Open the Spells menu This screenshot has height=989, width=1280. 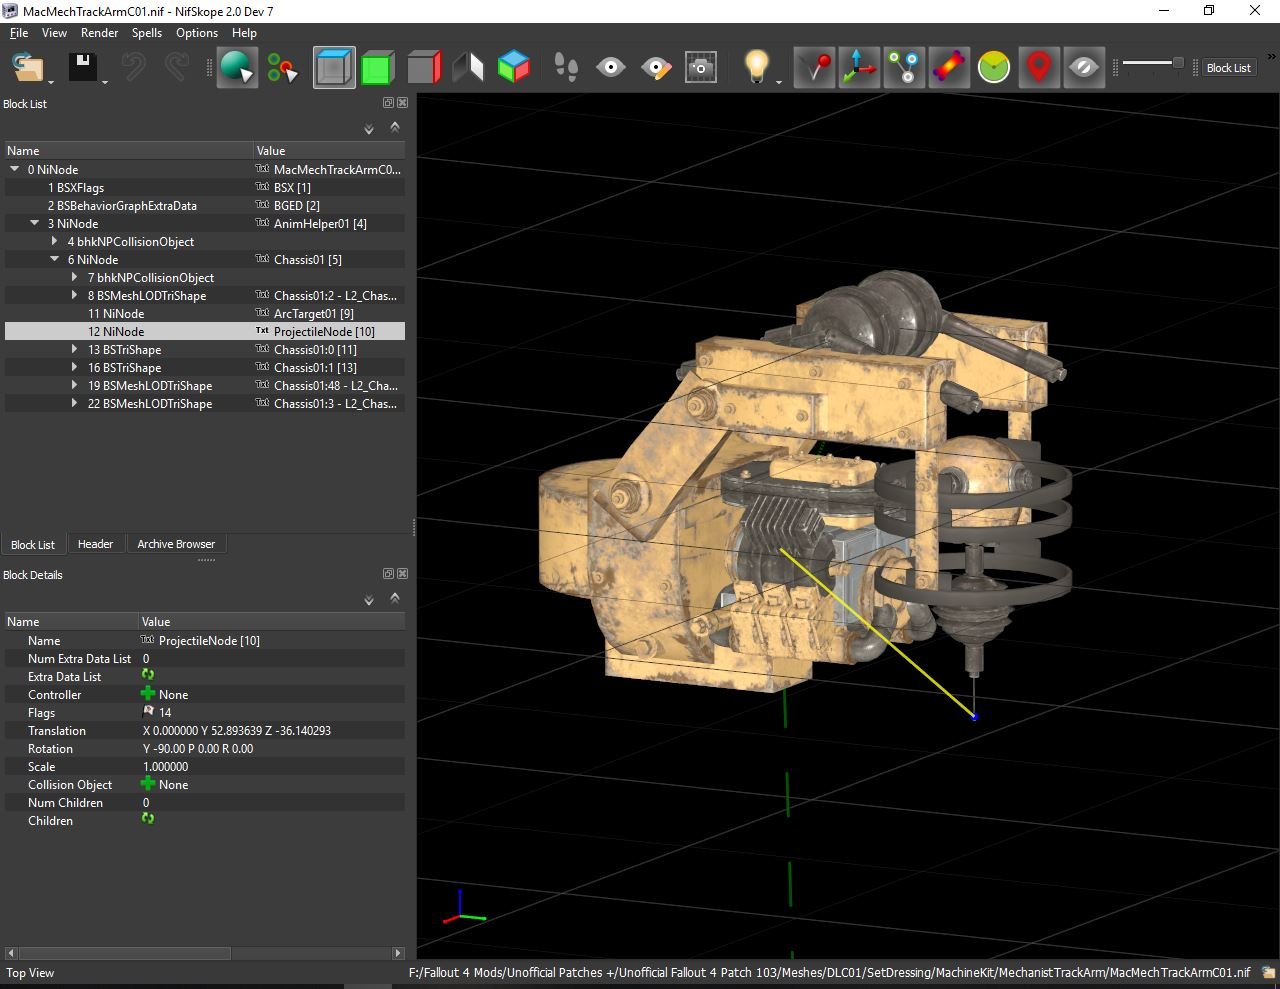147,32
